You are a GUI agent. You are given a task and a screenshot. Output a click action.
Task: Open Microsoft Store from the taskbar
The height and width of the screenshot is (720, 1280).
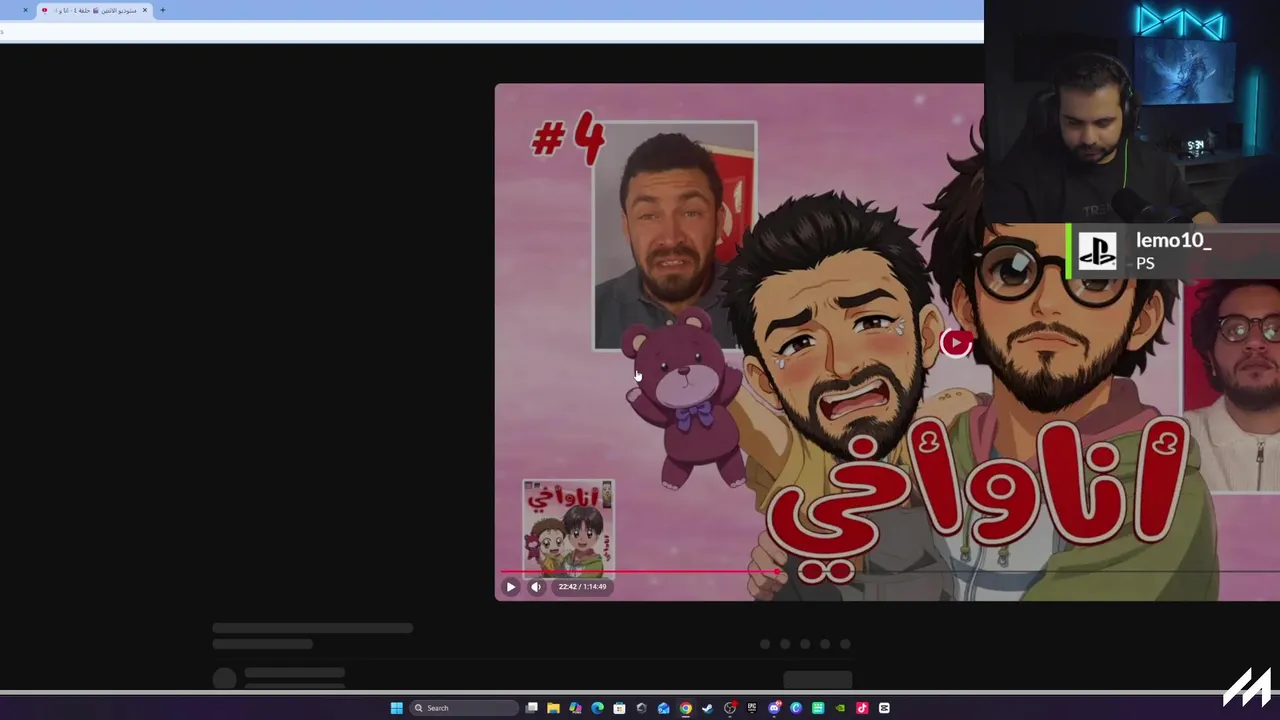pyautogui.click(x=619, y=708)
